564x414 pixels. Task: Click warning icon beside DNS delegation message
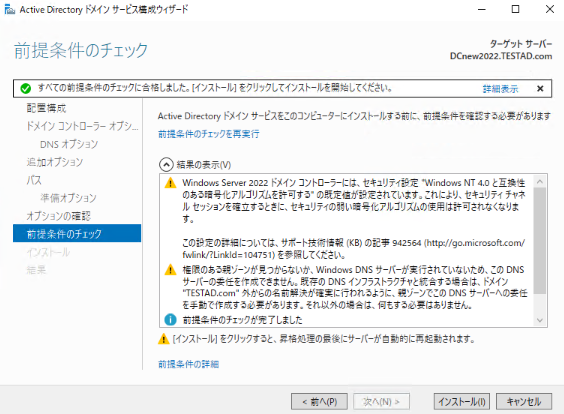pyautogui.click(x=170, y=270)
